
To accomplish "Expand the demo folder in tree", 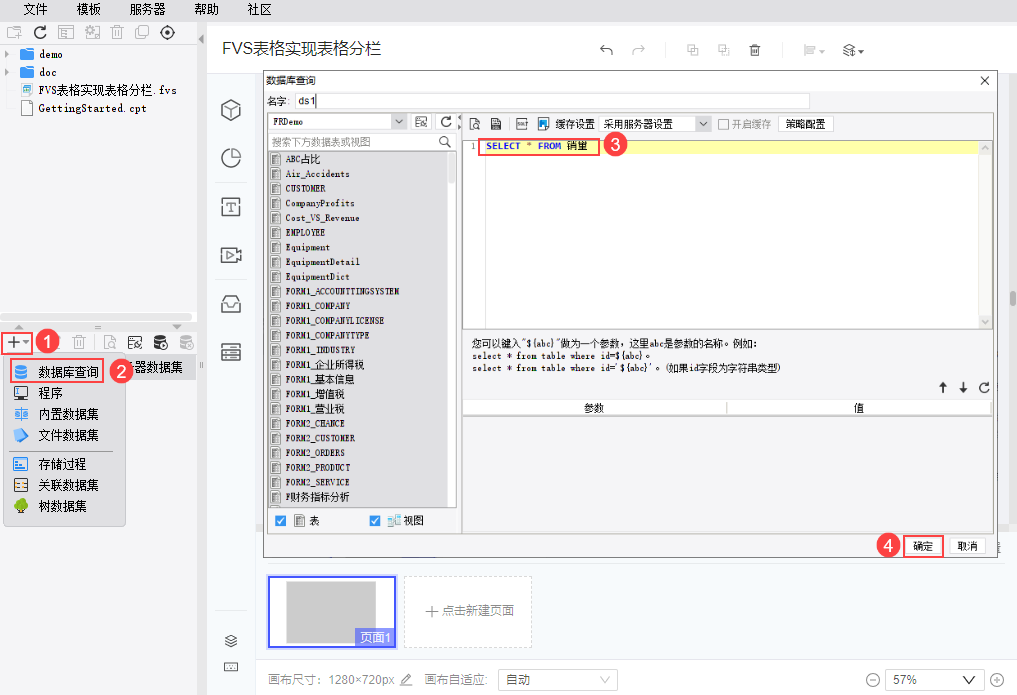I will (7, 54).
